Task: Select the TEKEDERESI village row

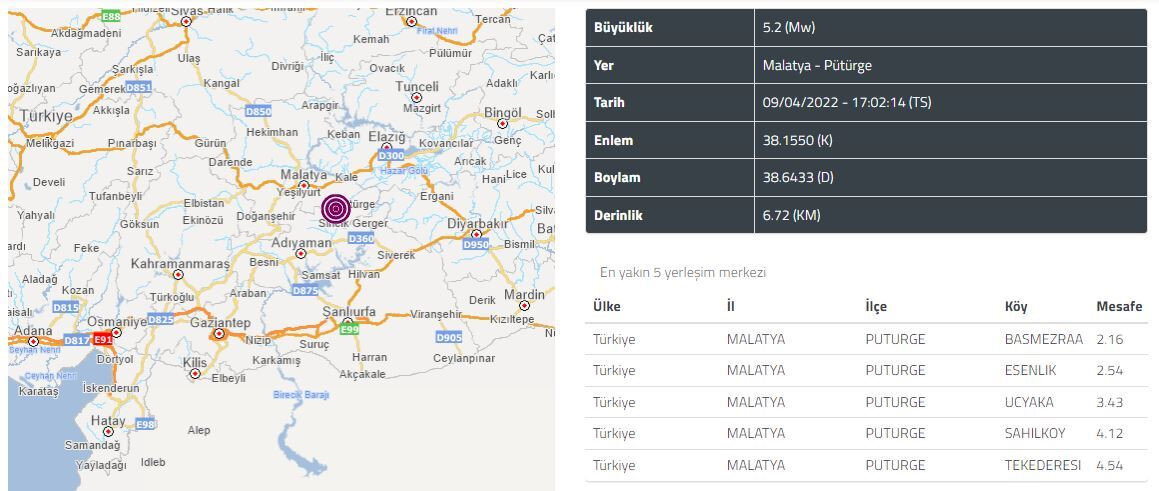Action: (866, 465)
